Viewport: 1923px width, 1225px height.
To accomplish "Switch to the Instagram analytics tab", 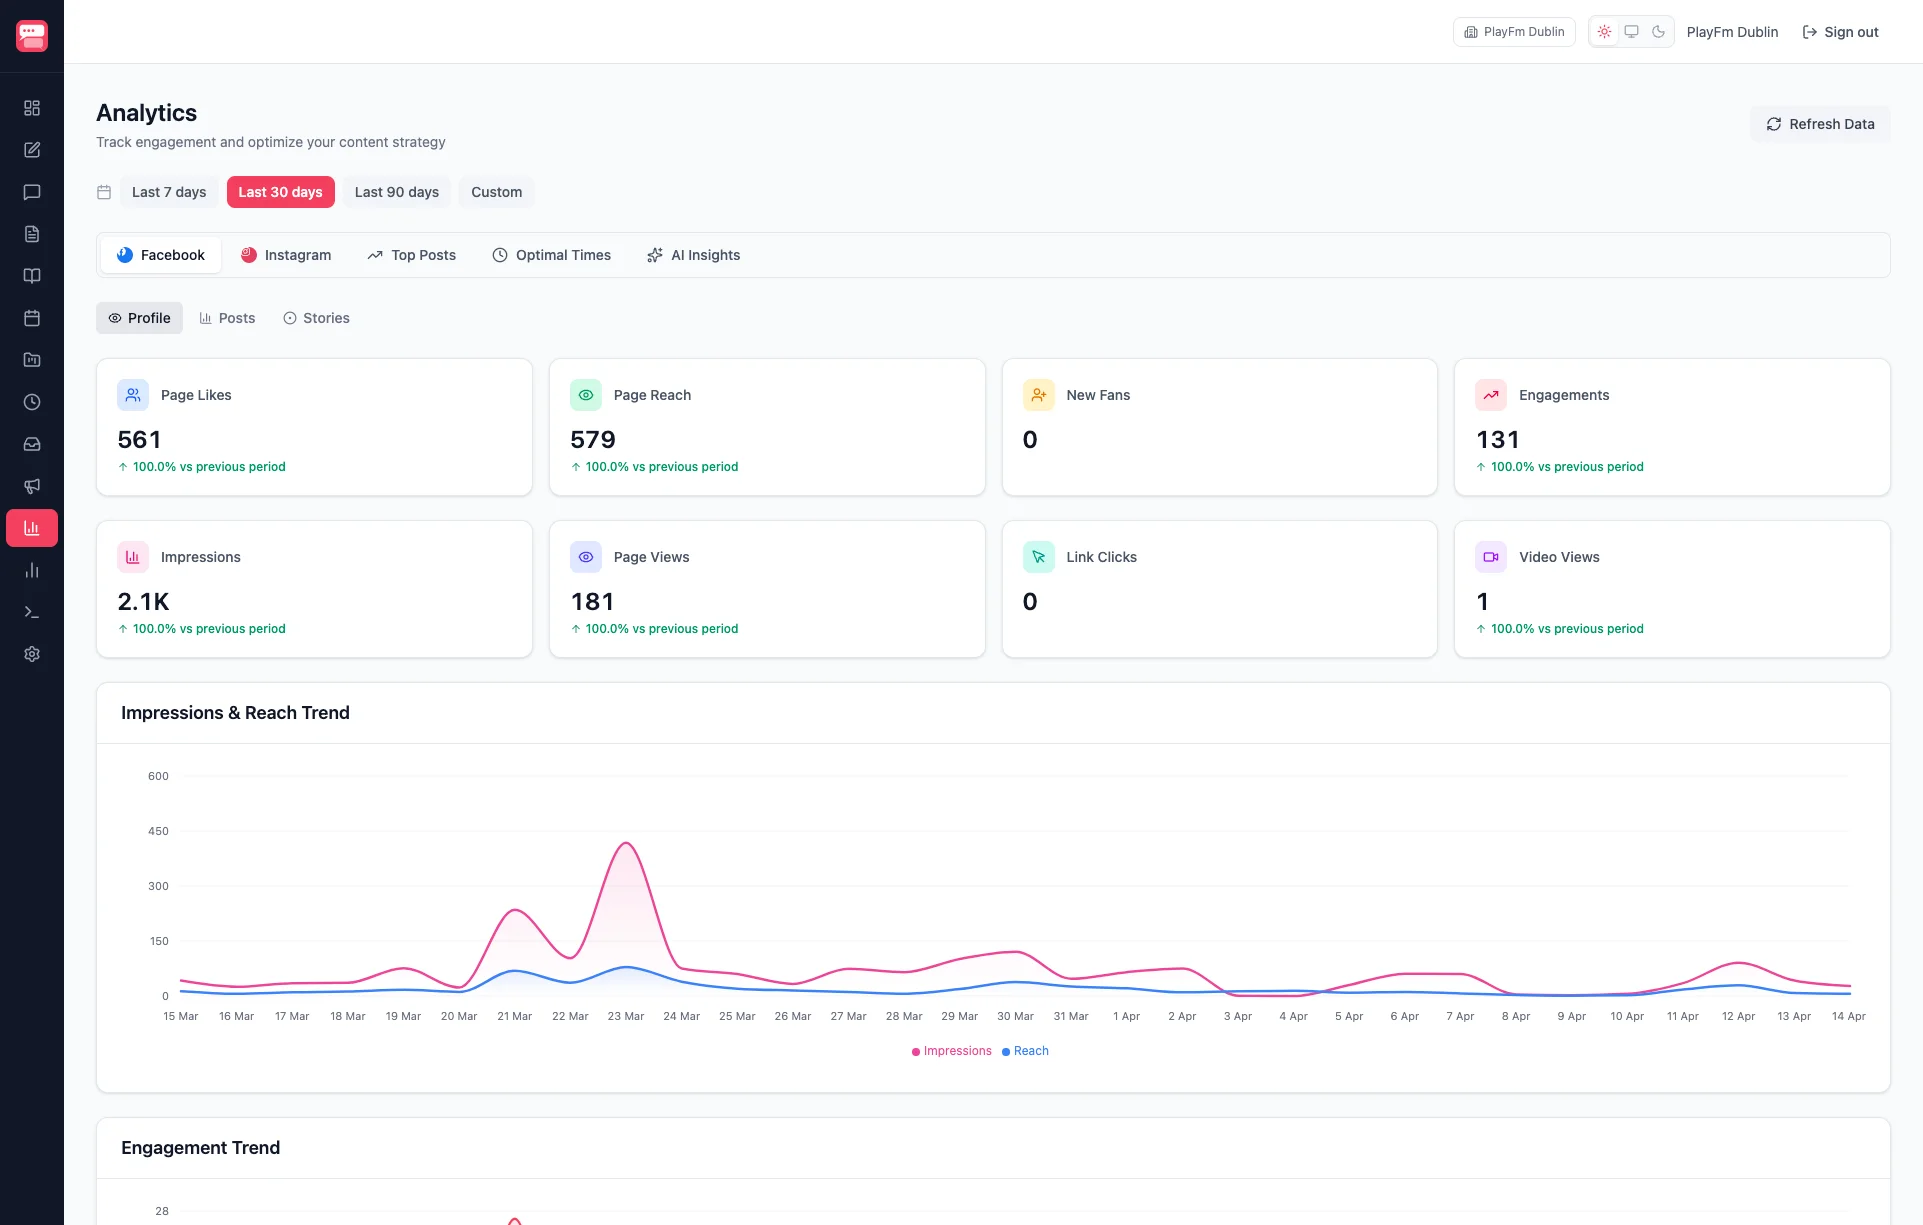I will pyautogui.click(x=286, y=255).
